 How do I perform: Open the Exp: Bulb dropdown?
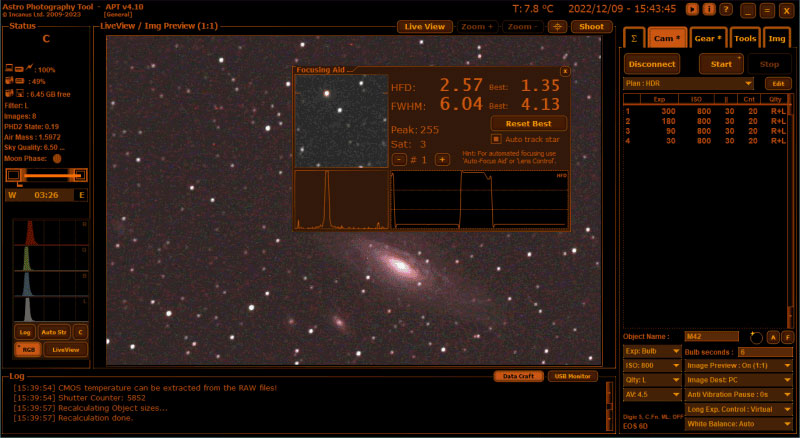coord(652,351)
